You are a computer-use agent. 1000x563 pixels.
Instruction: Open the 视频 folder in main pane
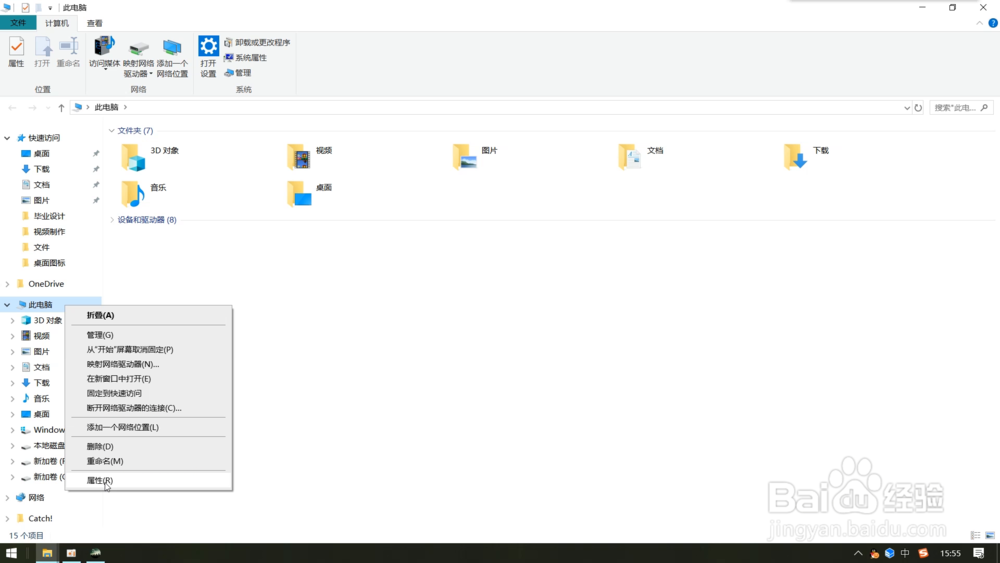[x=298, y=157]
